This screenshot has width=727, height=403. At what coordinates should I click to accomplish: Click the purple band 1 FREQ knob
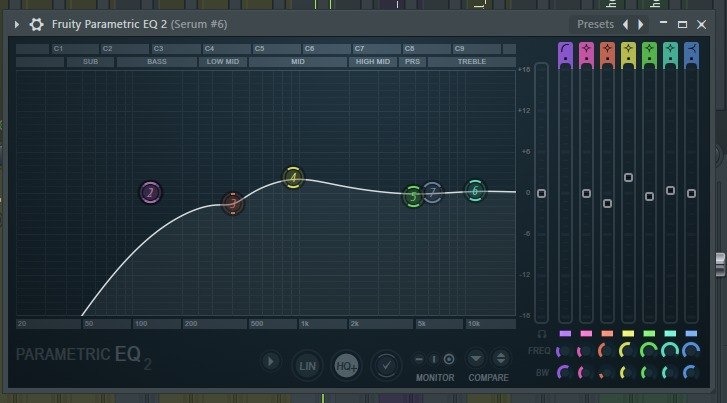(x=564, y=352)
